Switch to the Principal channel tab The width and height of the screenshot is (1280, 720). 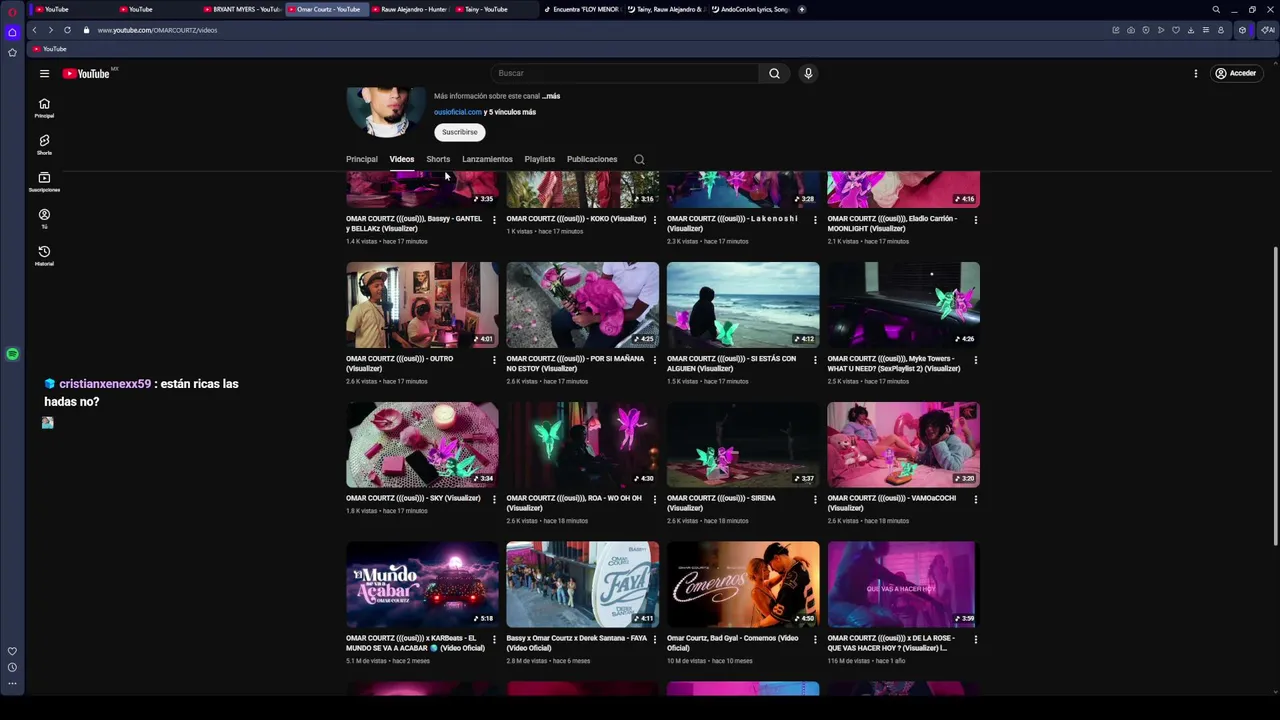(x=362, y=159)
